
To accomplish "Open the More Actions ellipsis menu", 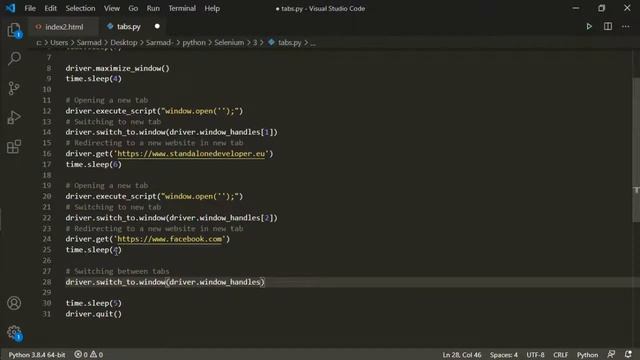I will point(625,27).
